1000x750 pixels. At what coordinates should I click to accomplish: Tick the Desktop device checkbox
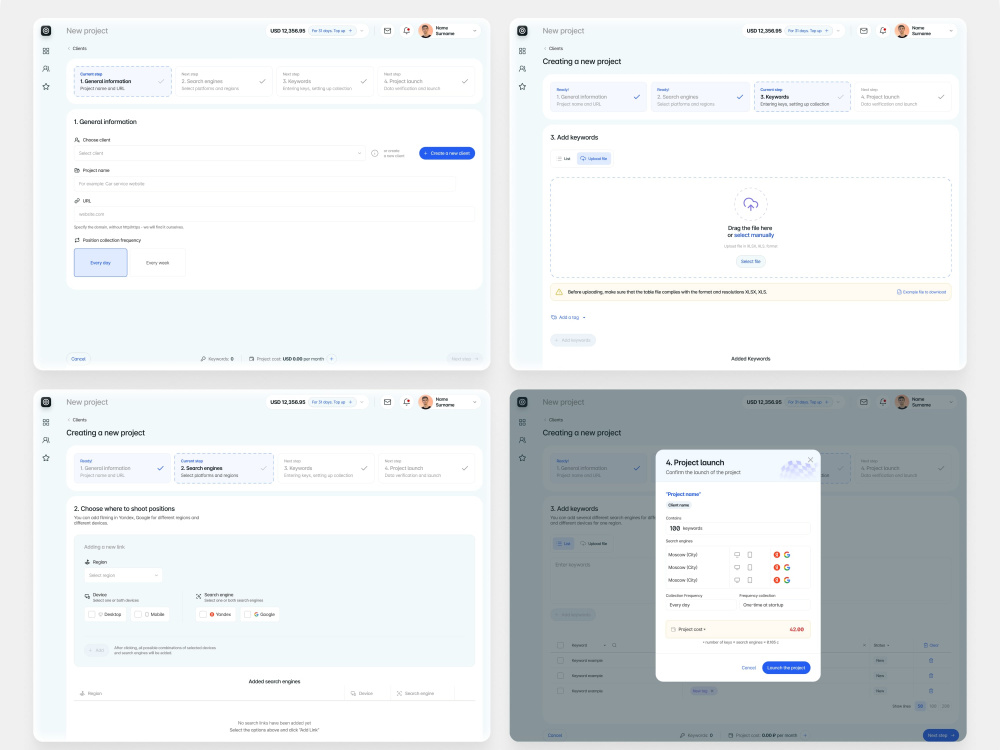point(91,614)
